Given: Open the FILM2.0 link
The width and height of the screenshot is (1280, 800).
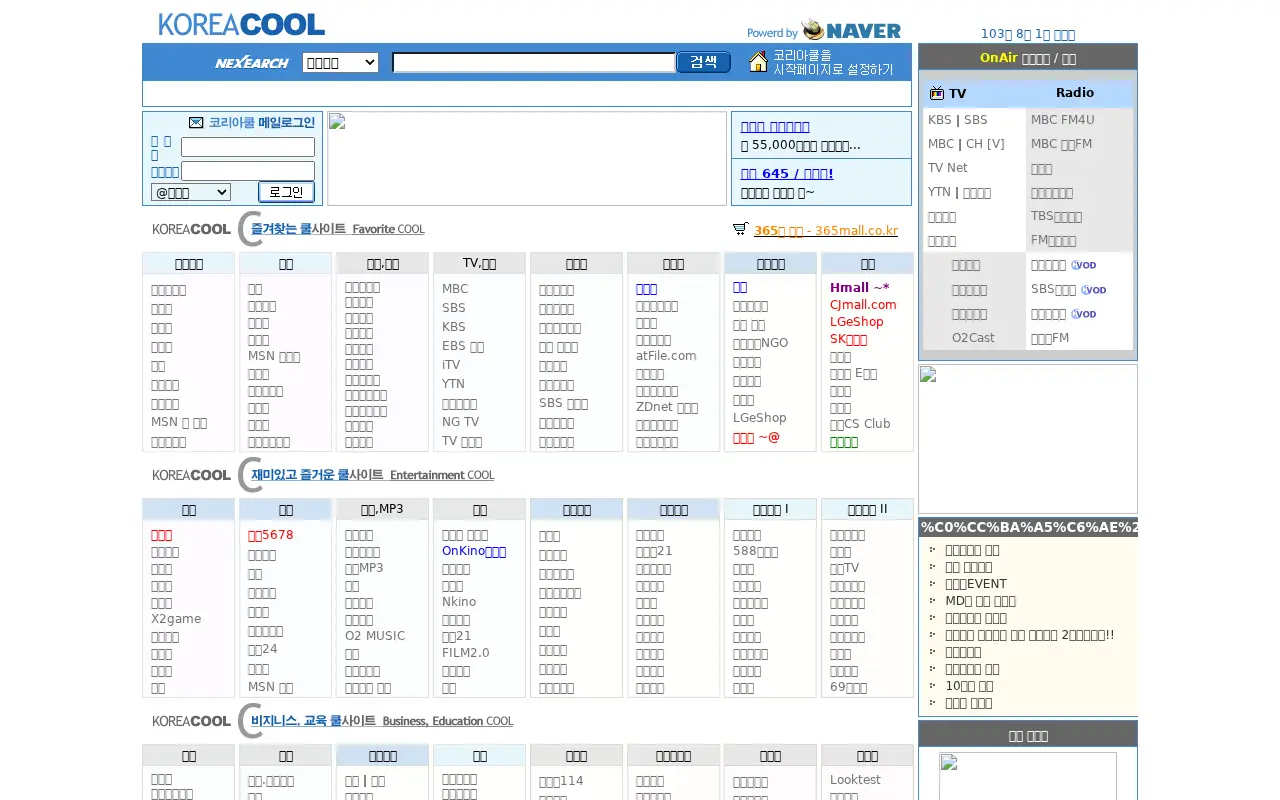Looking at the screenshot, I should coord(466,653).
